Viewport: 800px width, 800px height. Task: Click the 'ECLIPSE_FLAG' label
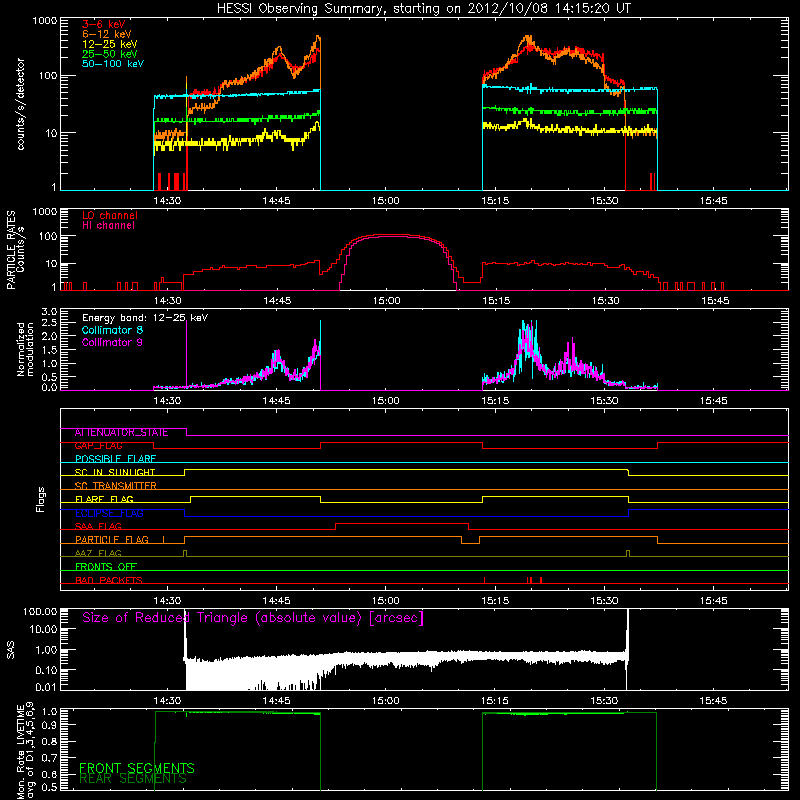[109, 513]
